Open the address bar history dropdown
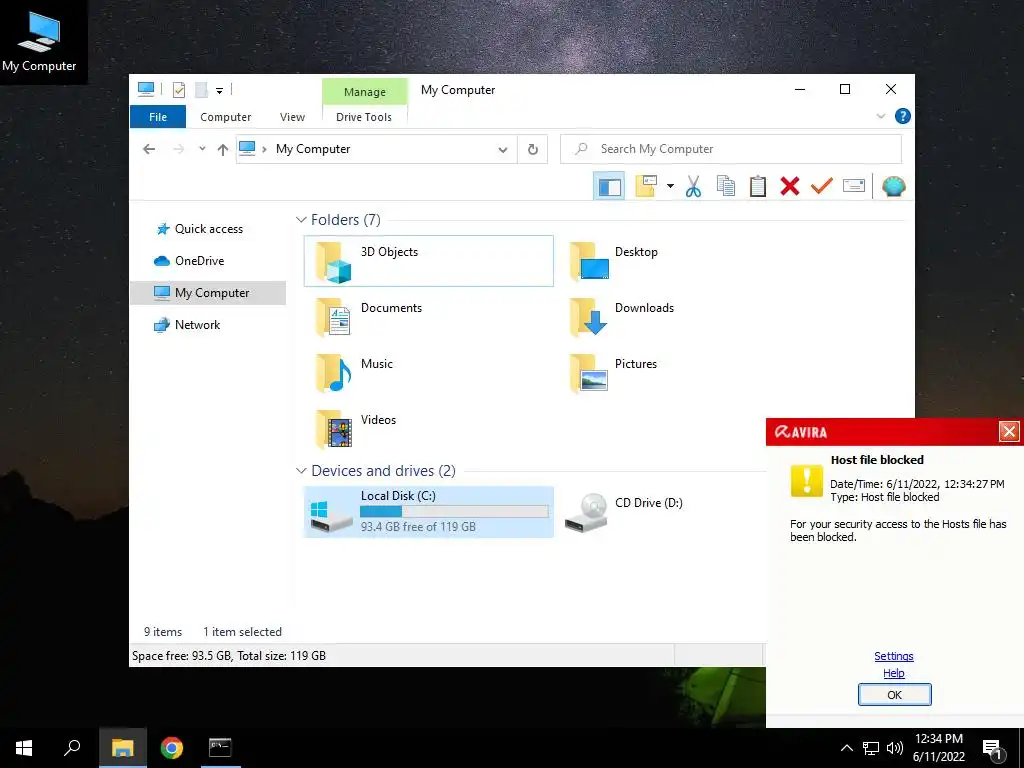The height and width of the screenshot is (768, 1024). click(503, 150)
